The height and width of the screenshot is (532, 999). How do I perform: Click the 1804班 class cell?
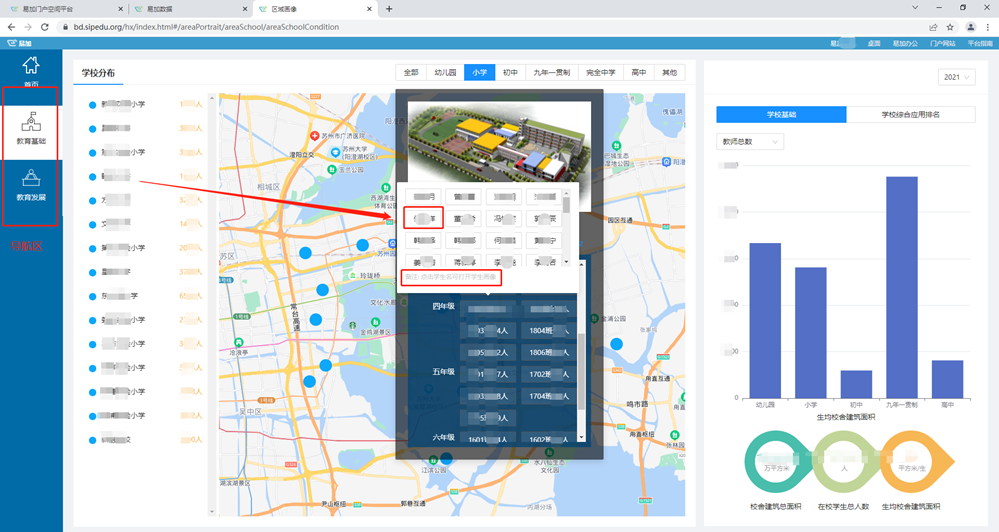click(549, 331)
